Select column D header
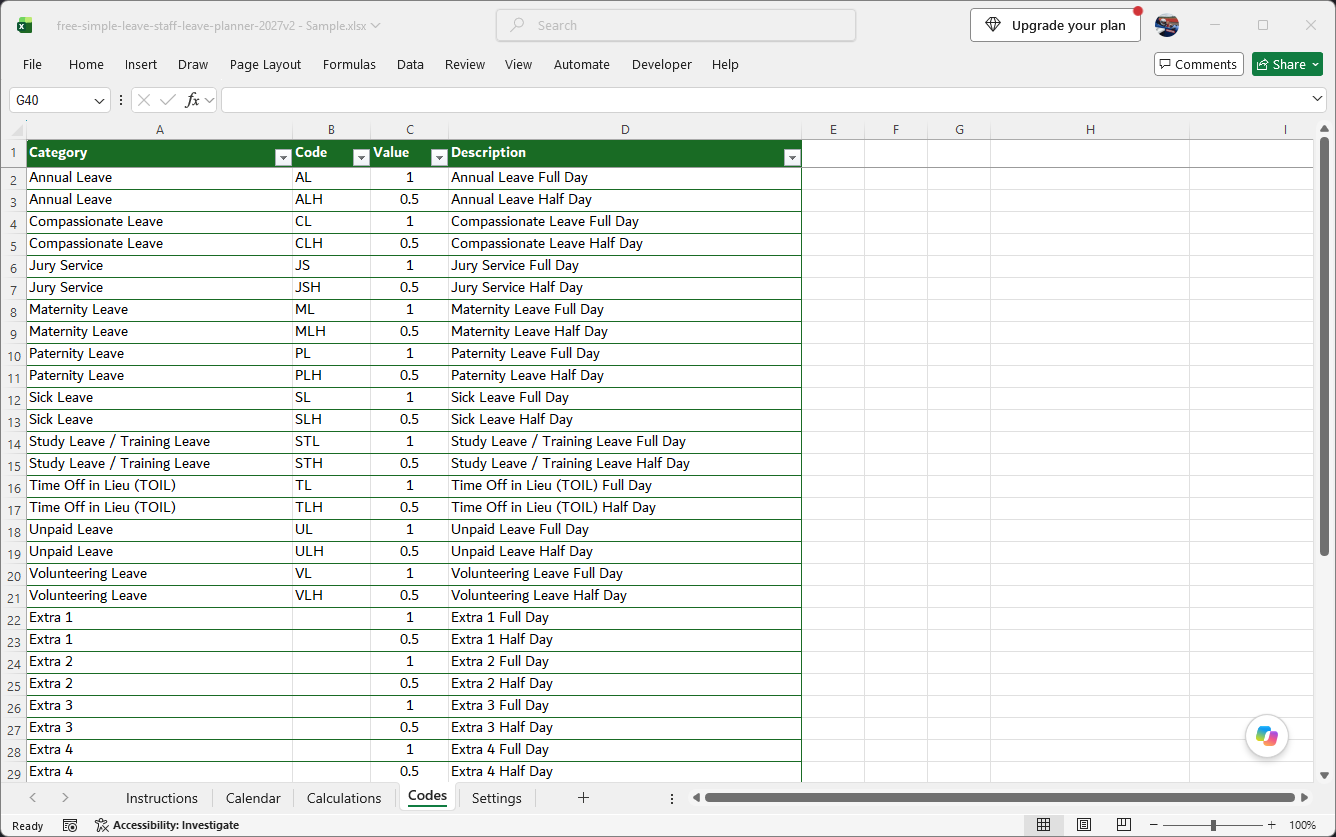The height and width of the screenshot is (837, 1336). point(625,130)
